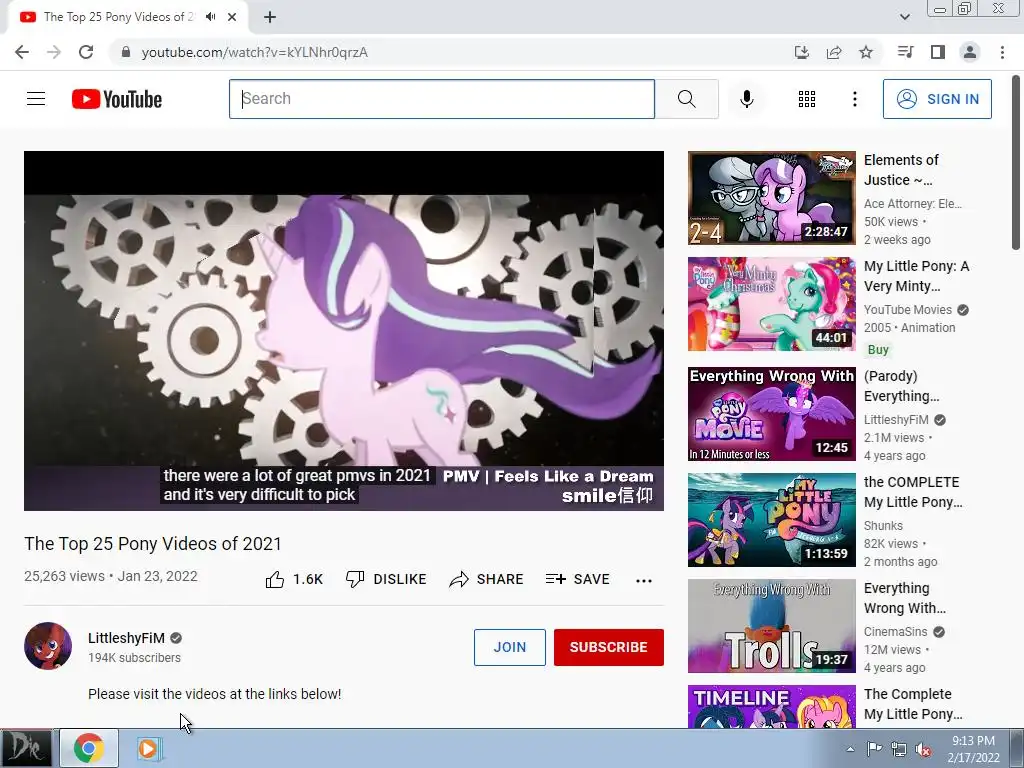Viewport: 1024px width, 768px height.
Task: Toggle the browser side panel
Action: pos(938,52)
